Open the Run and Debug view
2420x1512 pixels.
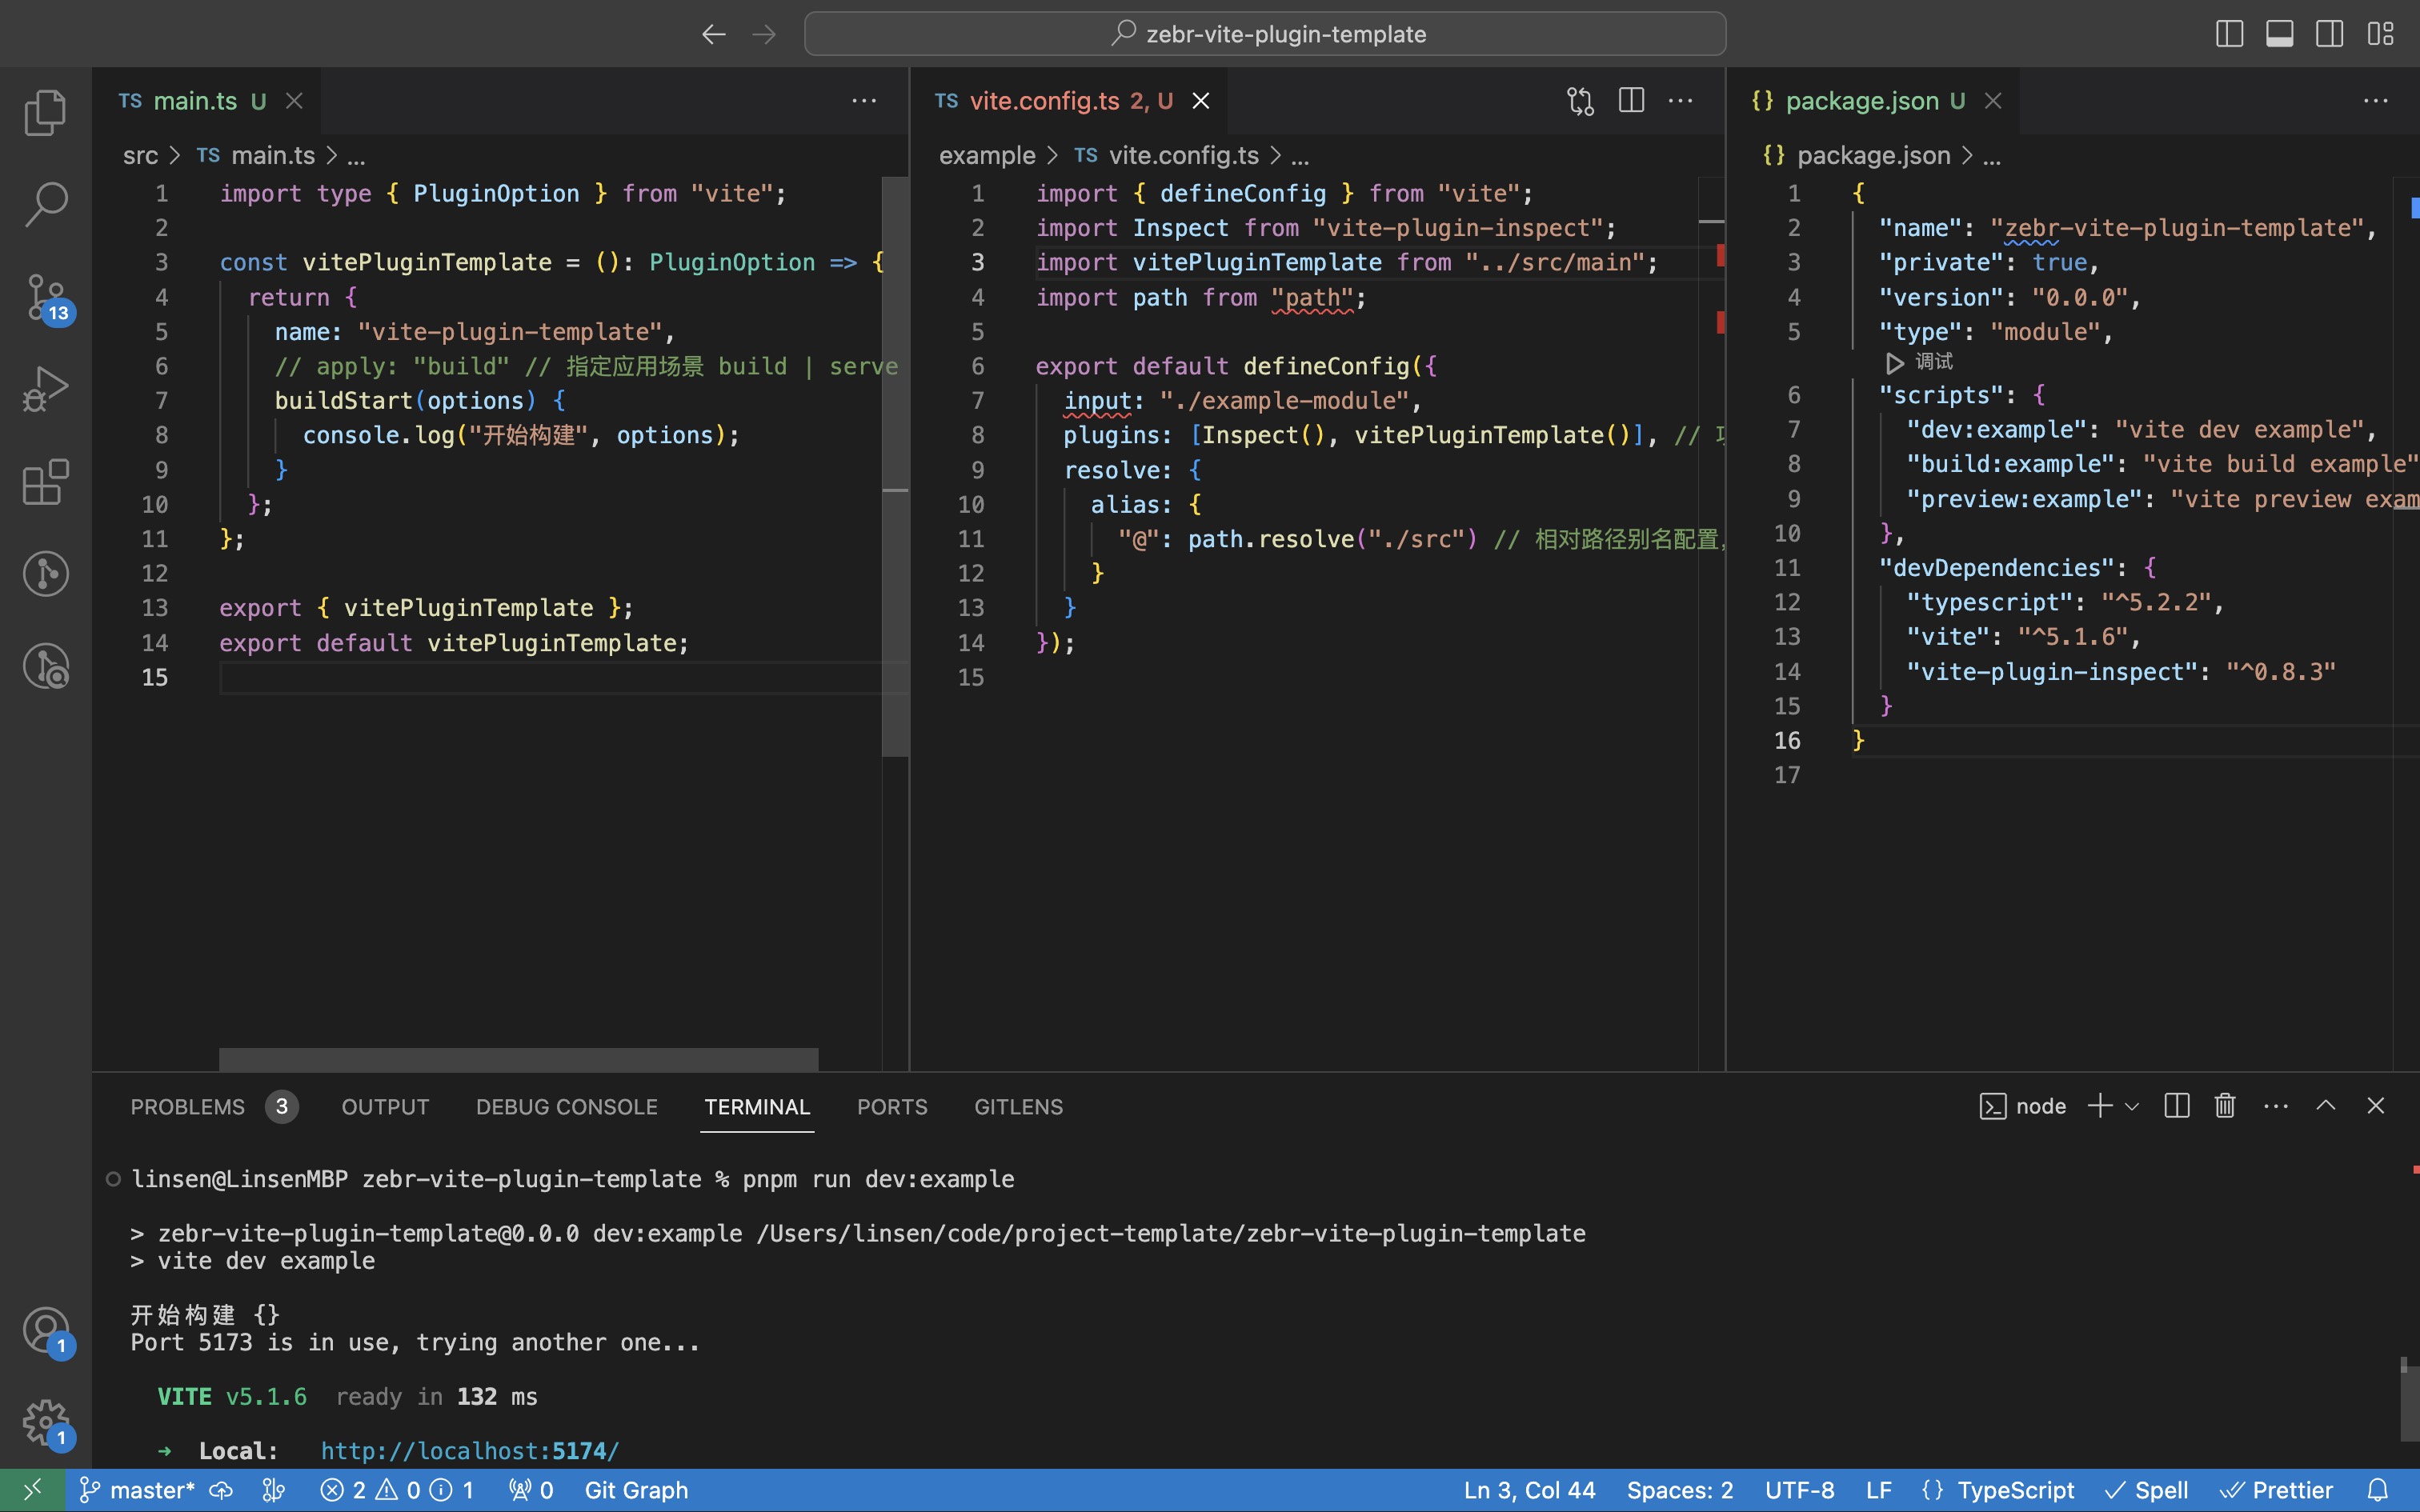tap(45, 389)
